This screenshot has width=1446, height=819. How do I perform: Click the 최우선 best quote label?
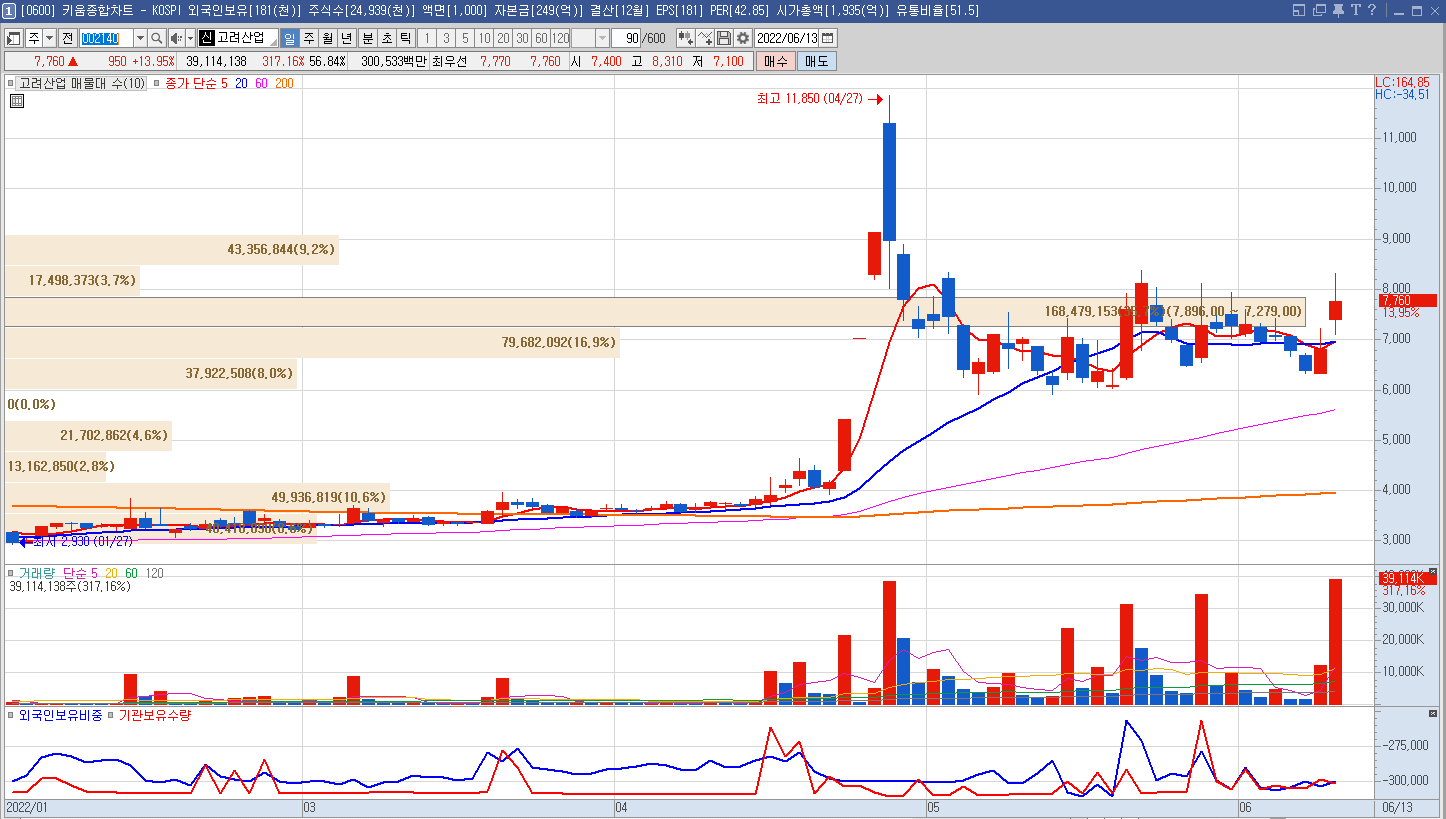pos(451,61)
